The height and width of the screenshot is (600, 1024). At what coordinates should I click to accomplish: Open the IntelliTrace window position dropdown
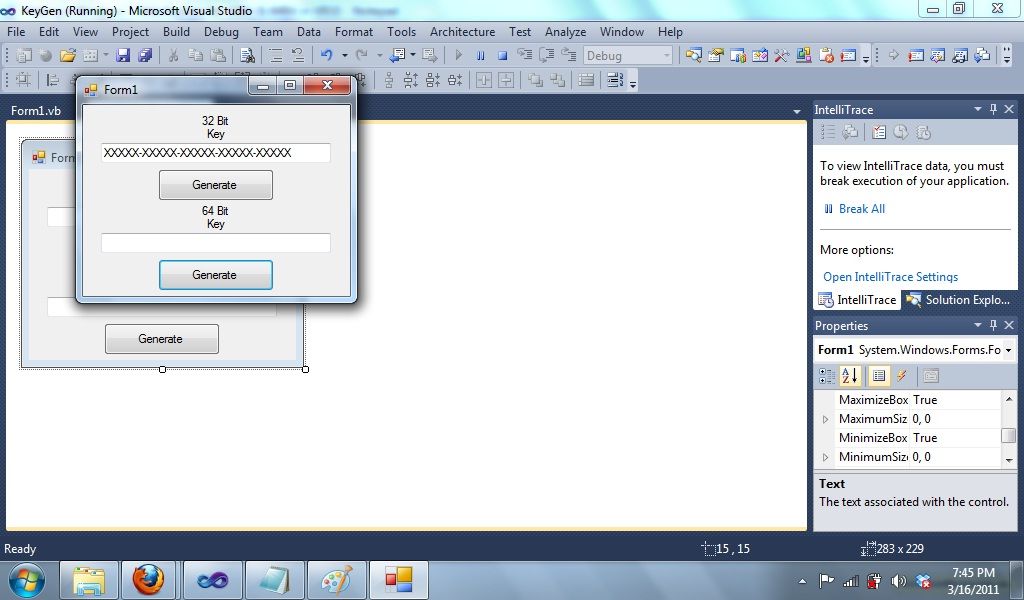(978, 110)
